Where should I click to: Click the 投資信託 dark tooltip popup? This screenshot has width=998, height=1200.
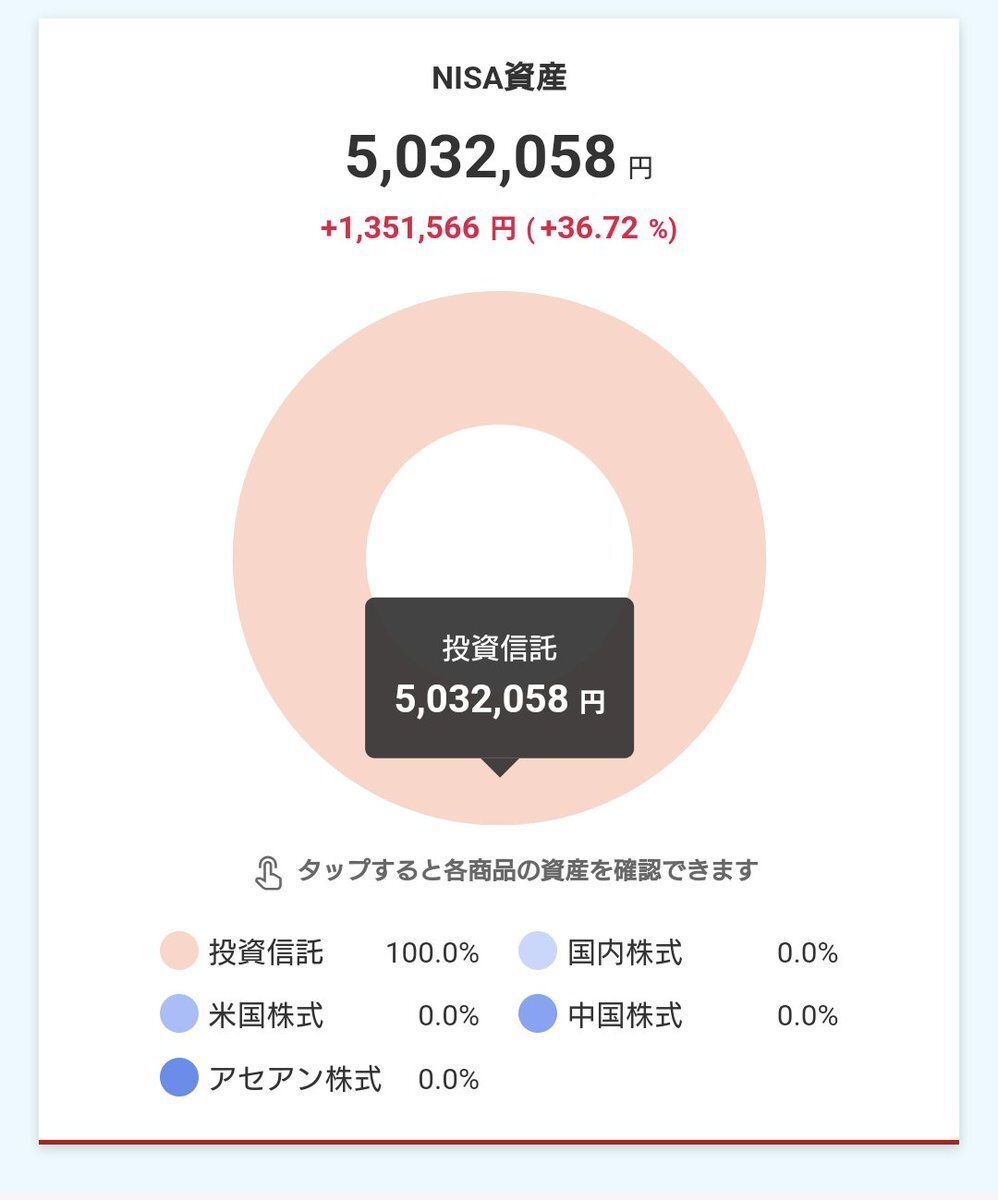pos(499,677)
